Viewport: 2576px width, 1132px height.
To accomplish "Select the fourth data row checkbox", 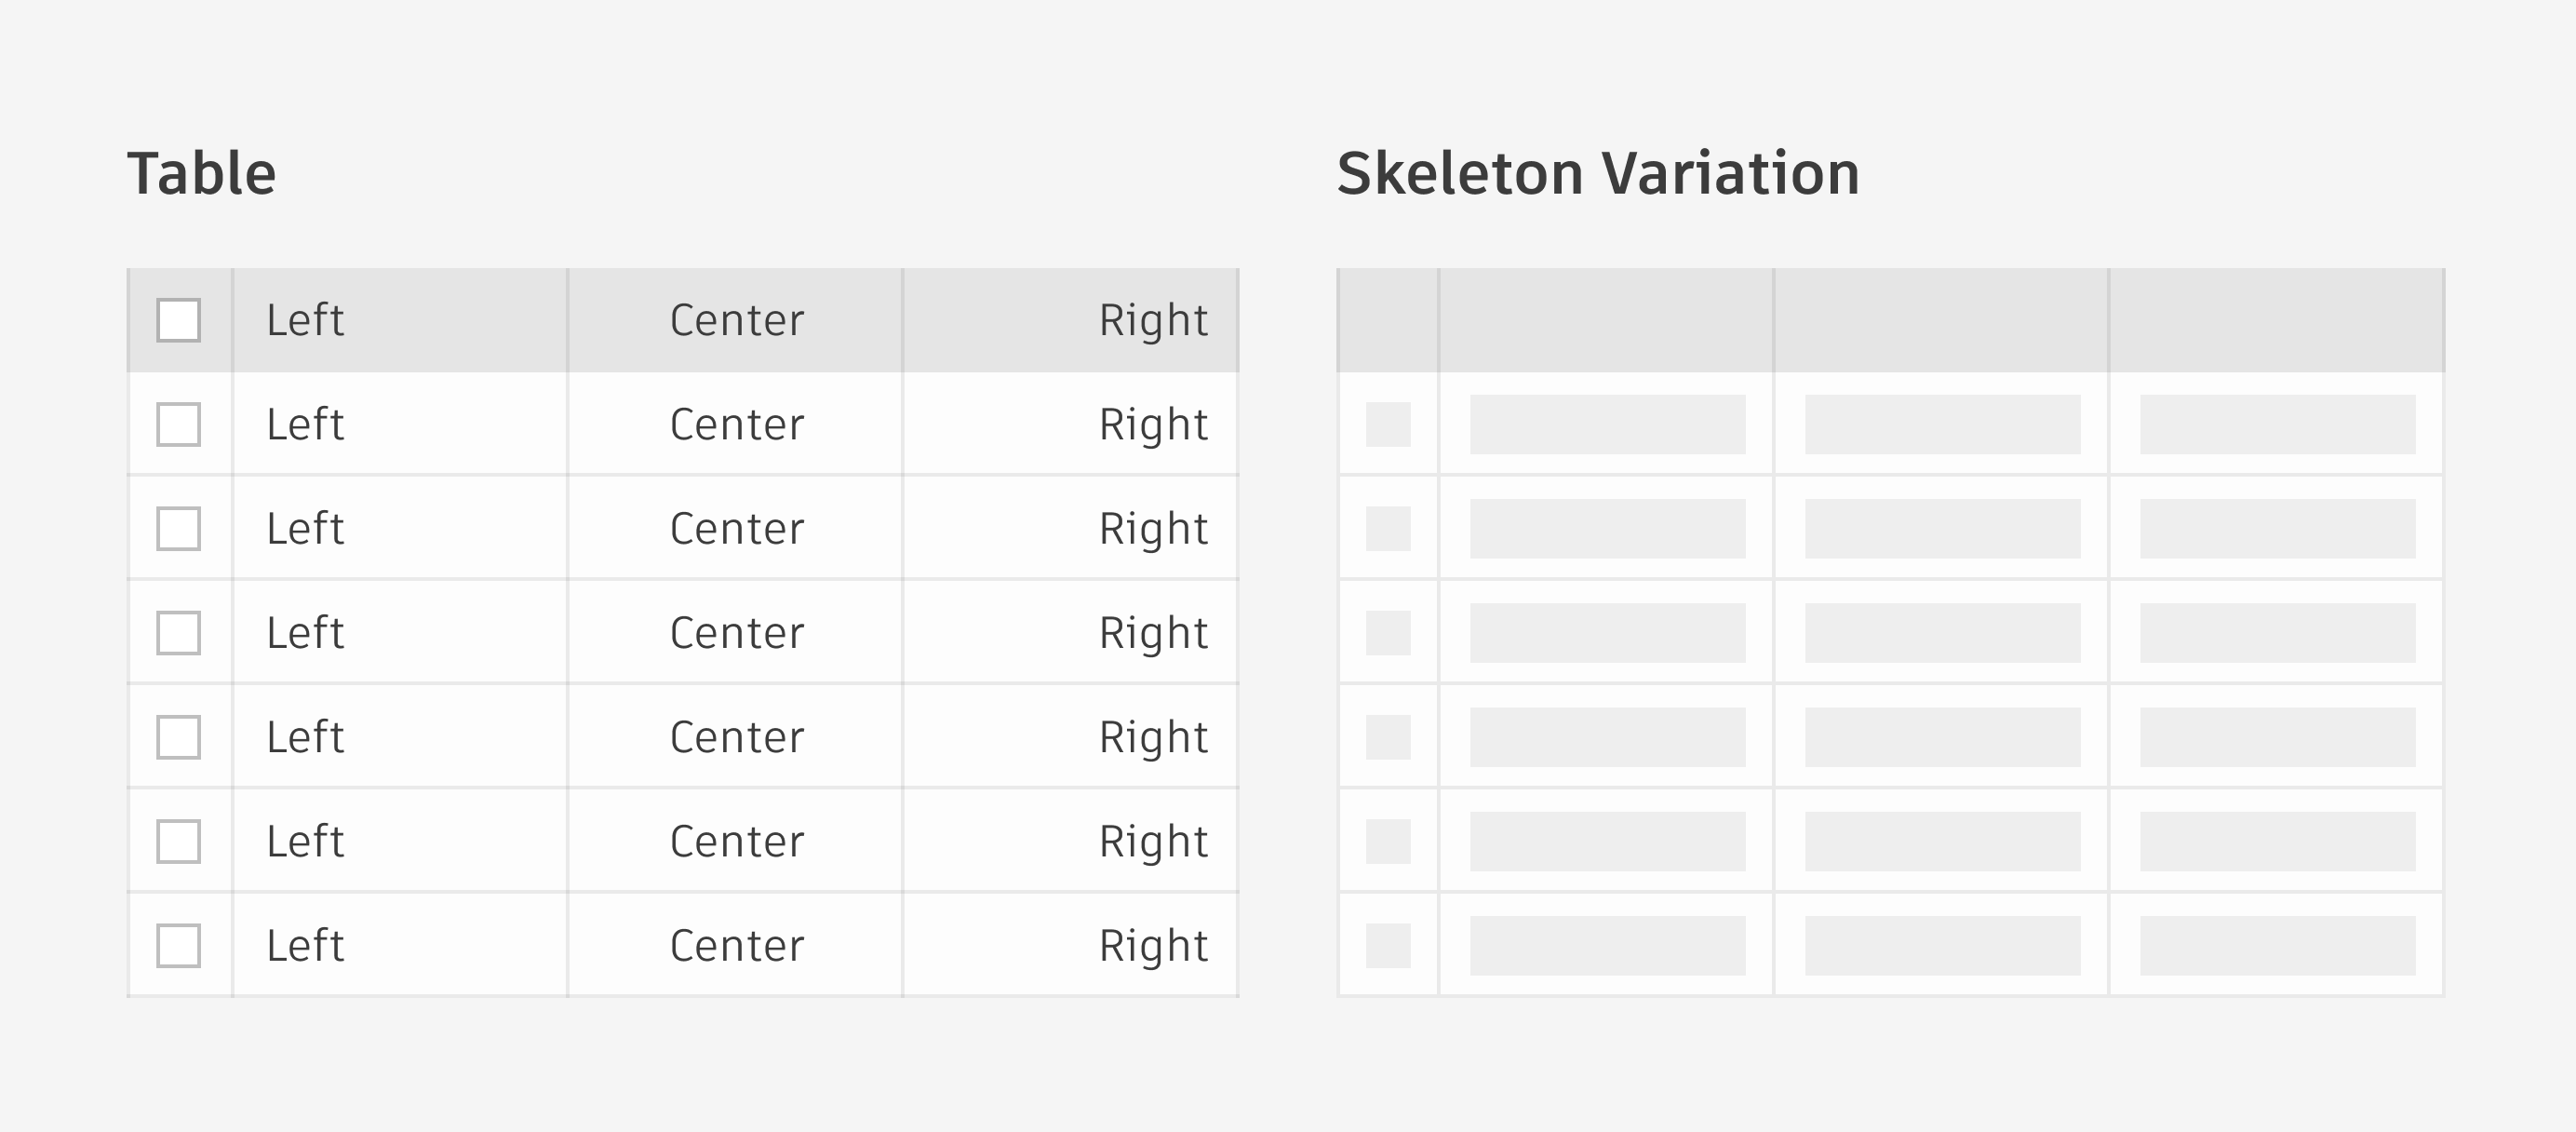I will [178, 737].
